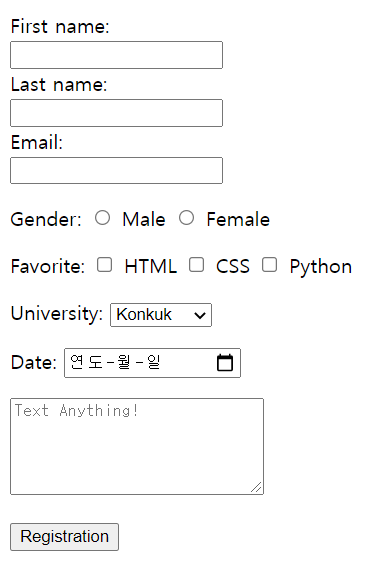Image resolution: width=365 pixels, height=566 pixels.
Task: Tick the CSS checkbox
Action: click(196, 265)
